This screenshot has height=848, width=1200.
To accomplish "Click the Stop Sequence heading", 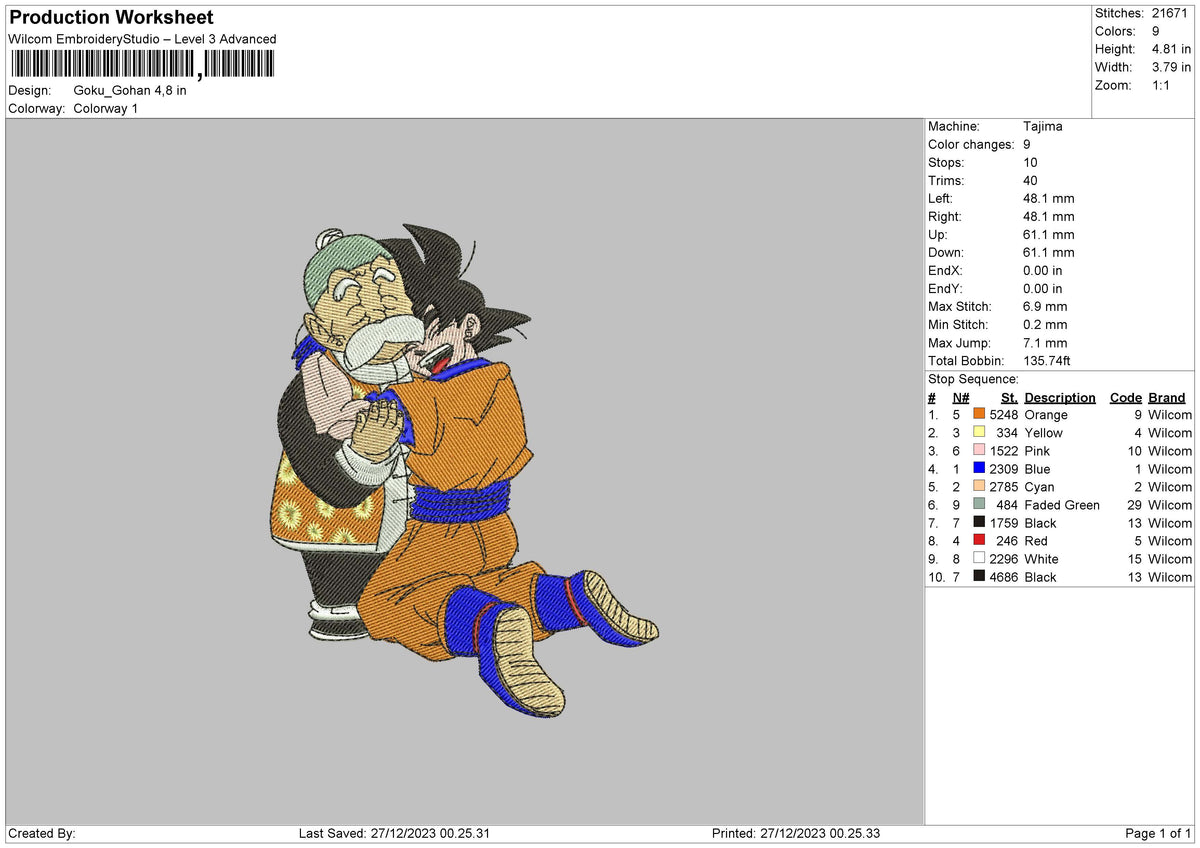I will pos(973,379).
